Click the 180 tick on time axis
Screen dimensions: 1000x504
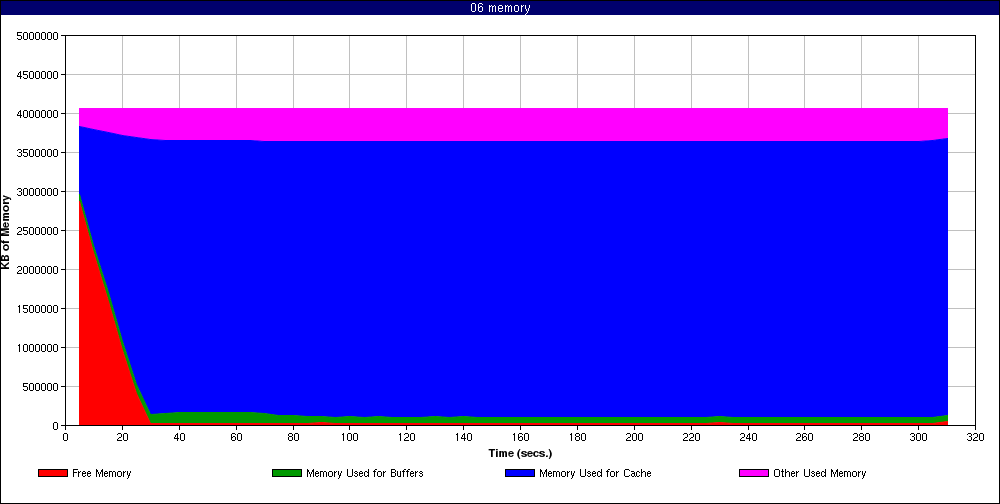(x=577, y=438)
